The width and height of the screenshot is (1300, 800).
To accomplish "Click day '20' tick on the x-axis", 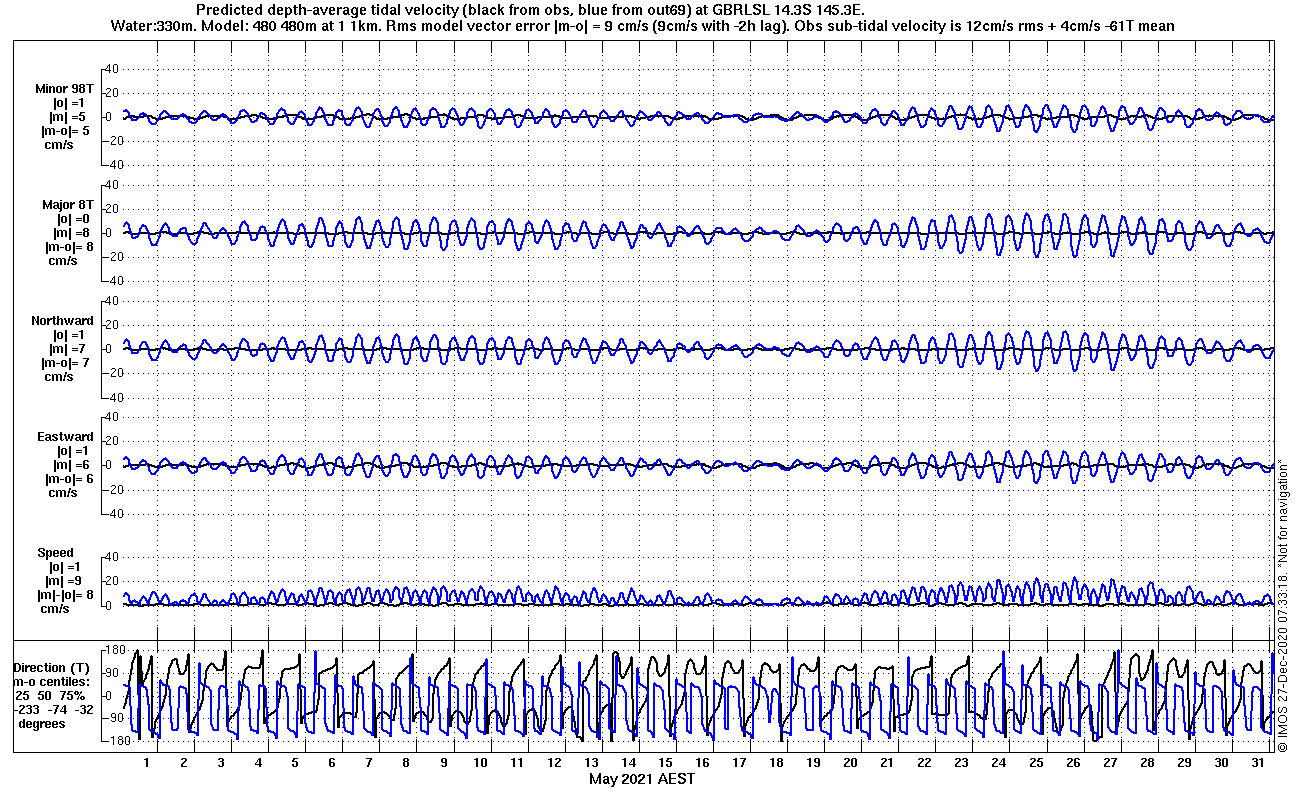I will tap(850, 762).
